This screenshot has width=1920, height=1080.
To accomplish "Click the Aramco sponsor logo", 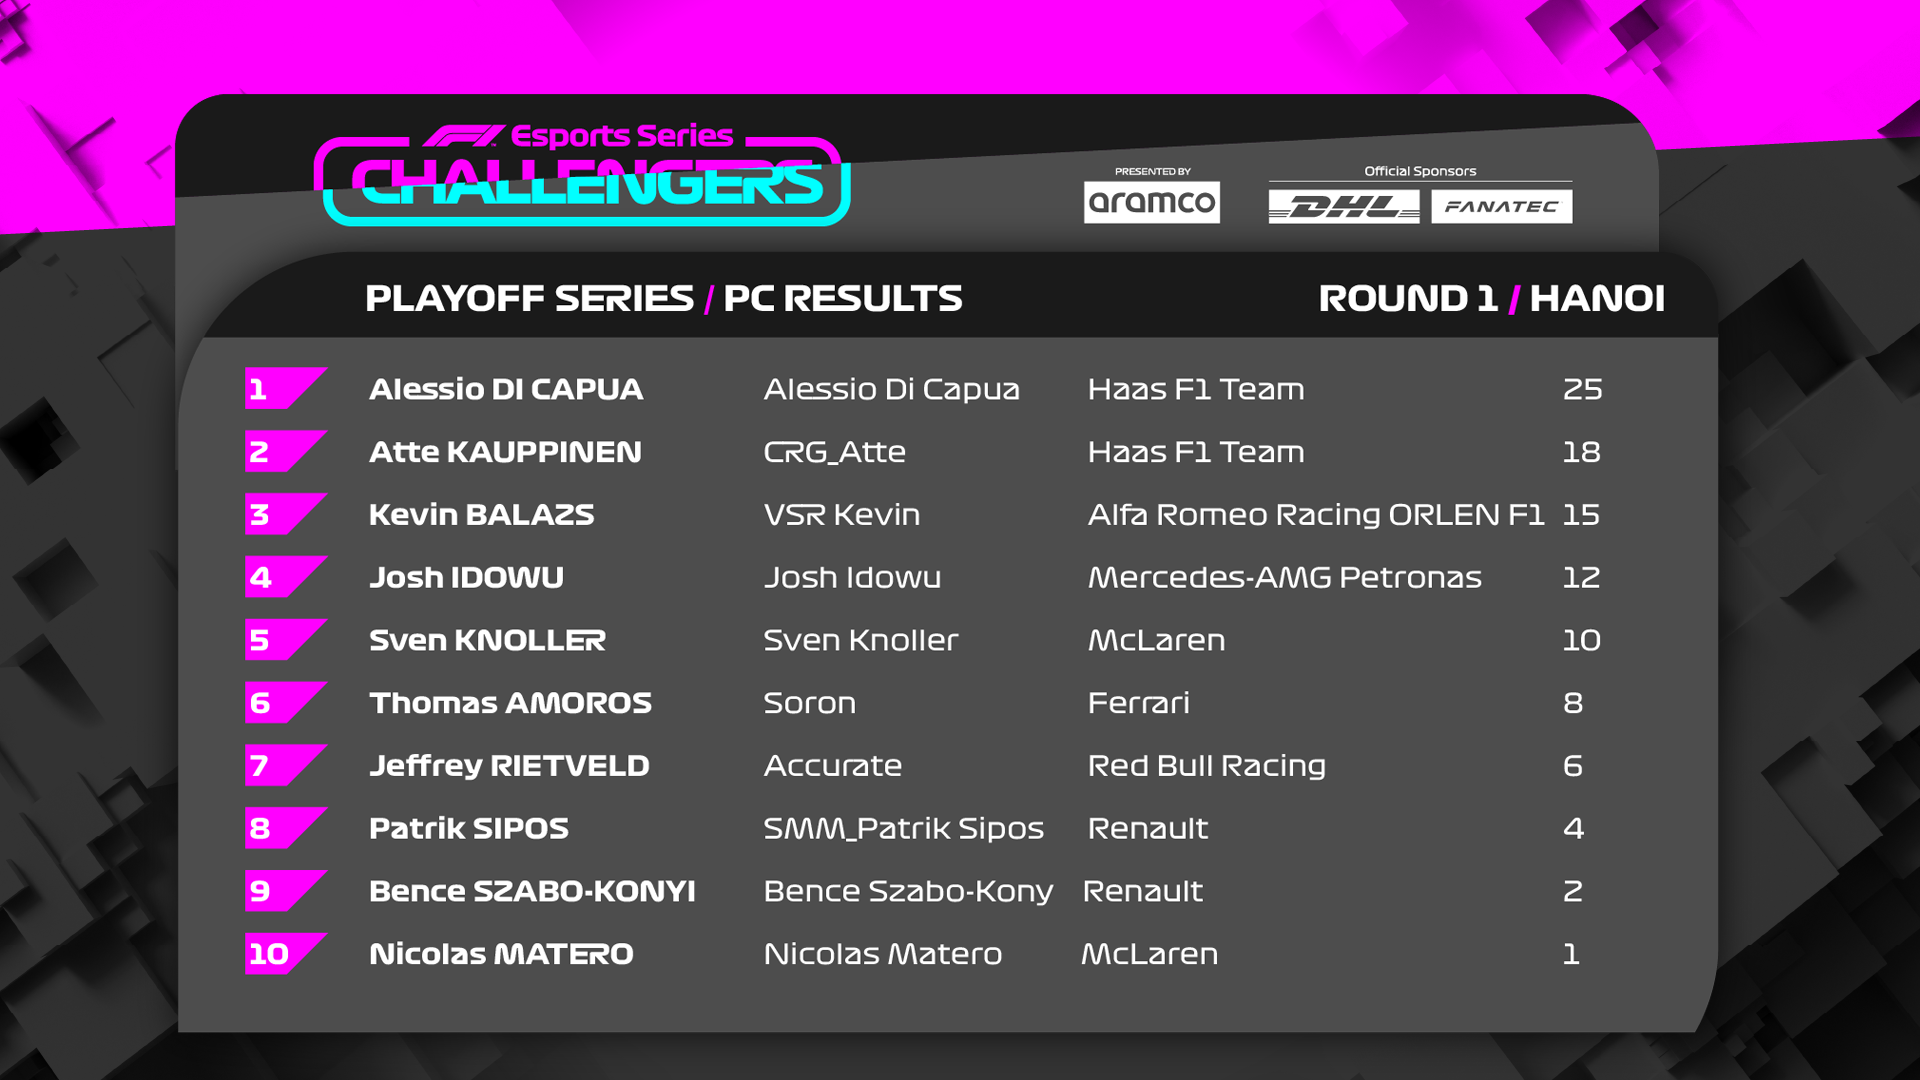I will coord(1151,201).
